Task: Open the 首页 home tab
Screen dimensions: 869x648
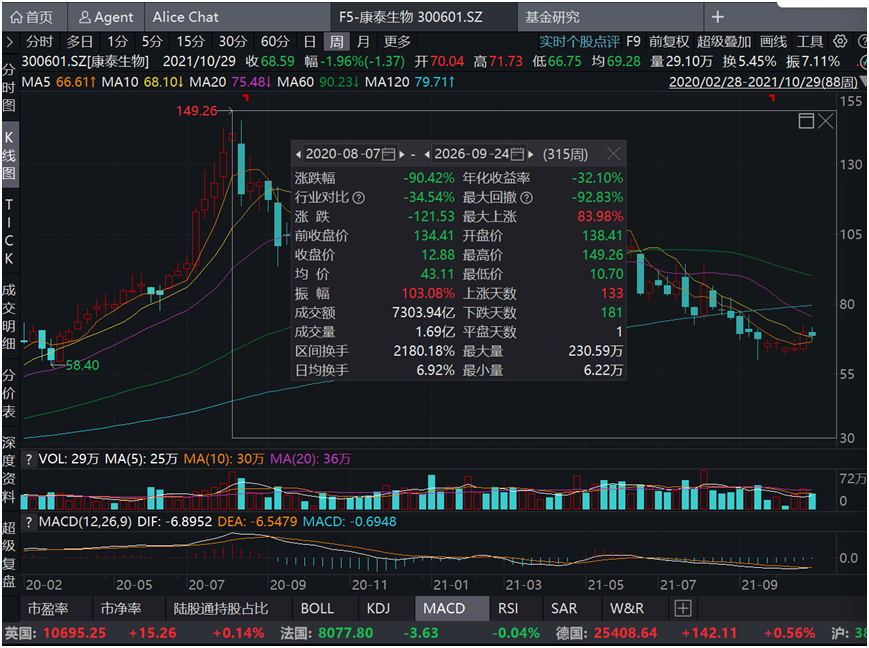Action: [x=34, y=17]
